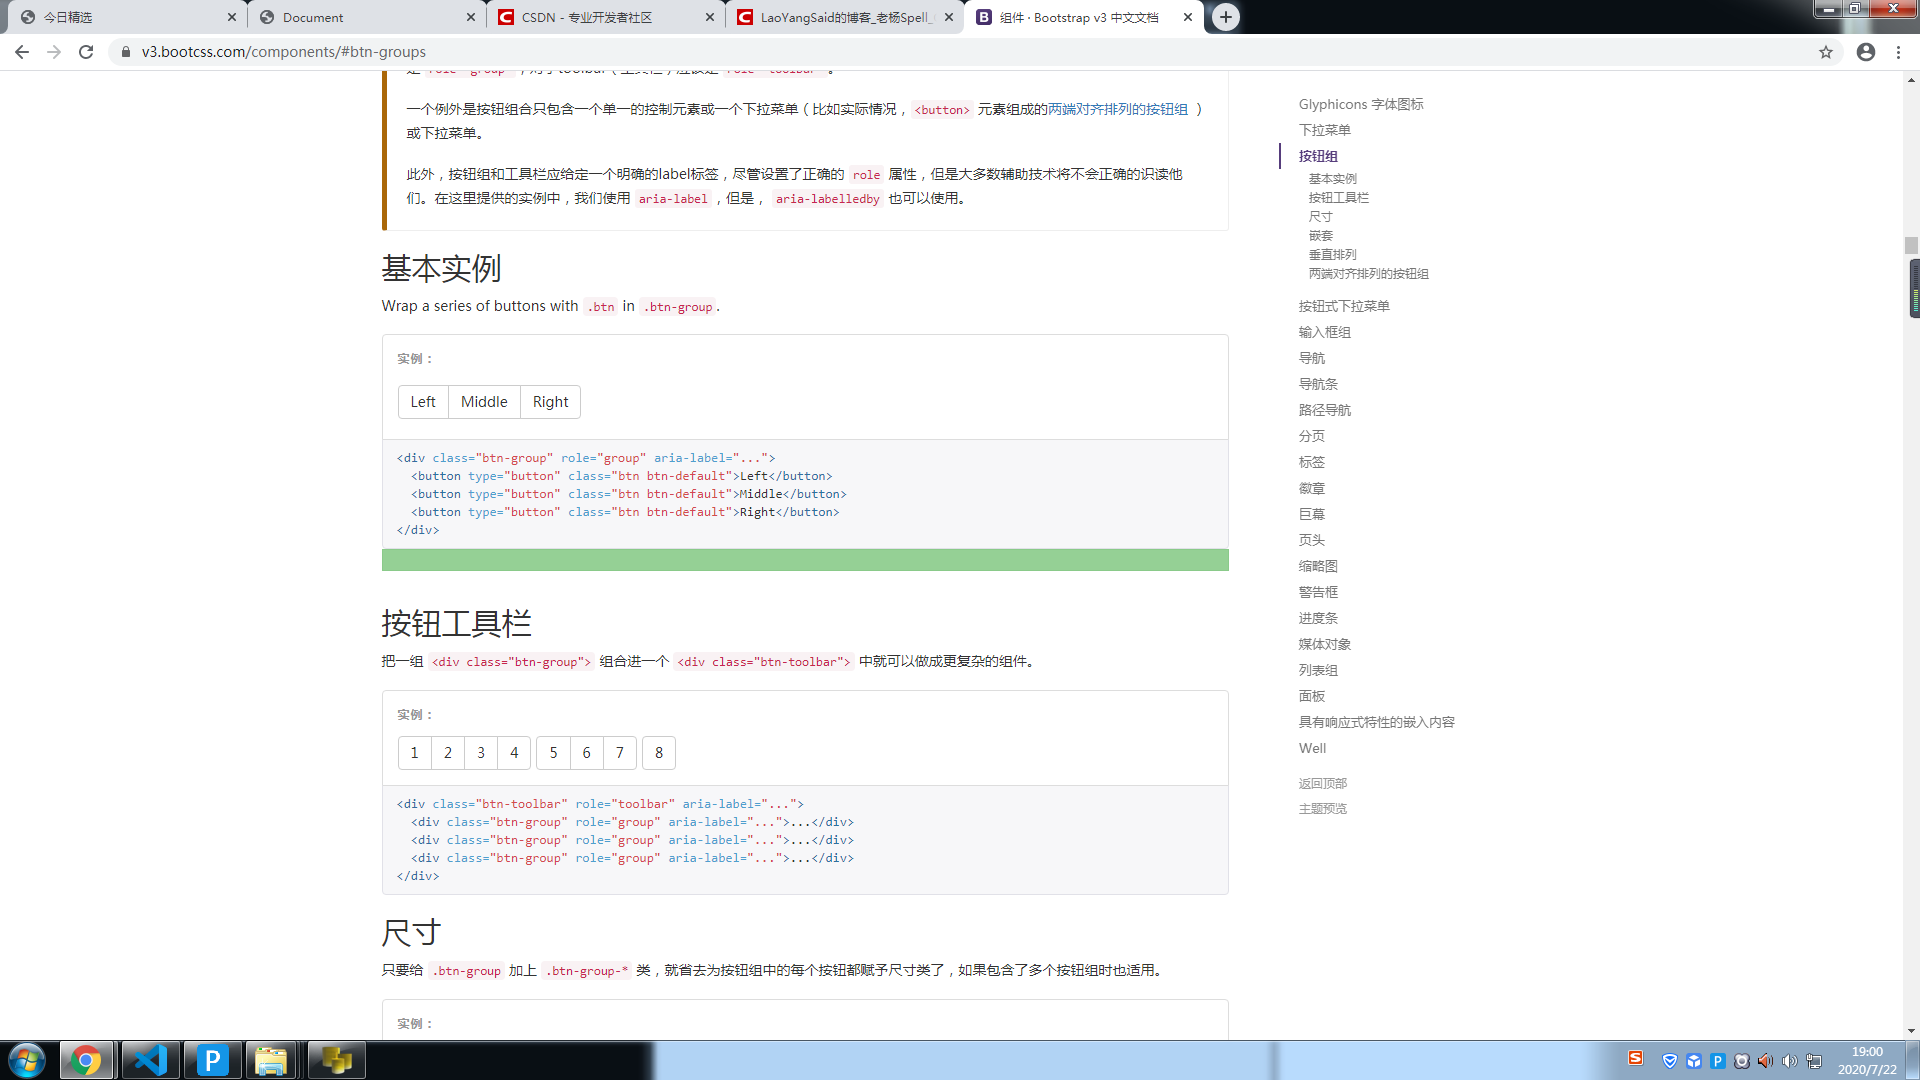Launch File Explorer from the taskbar
1920x1080 pixels.
tap(273, 1059)
